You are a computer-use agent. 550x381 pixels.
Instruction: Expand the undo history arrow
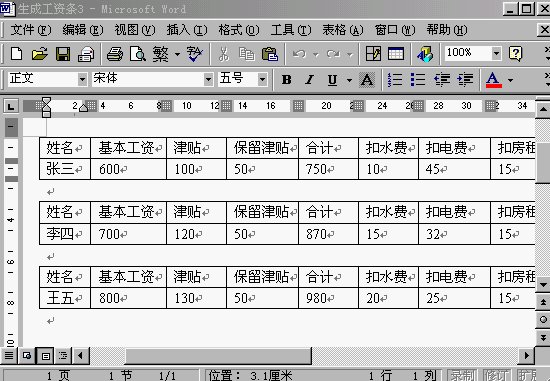pyautogui.click(x=315, y=54)
